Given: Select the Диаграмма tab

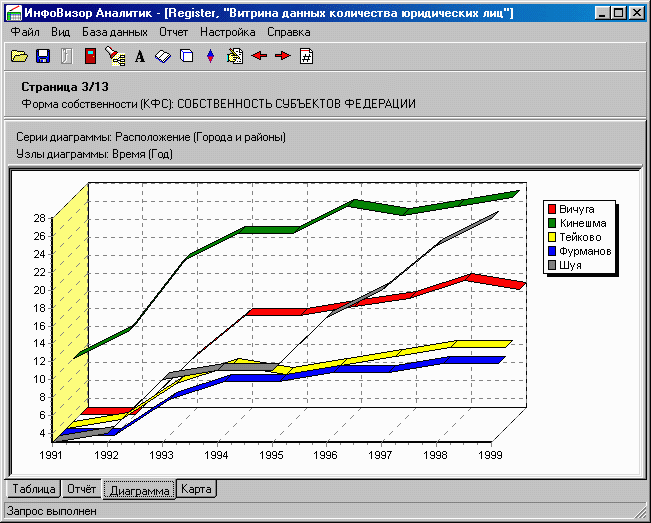Looking at the screenshot, I should (x=139, y=490).
